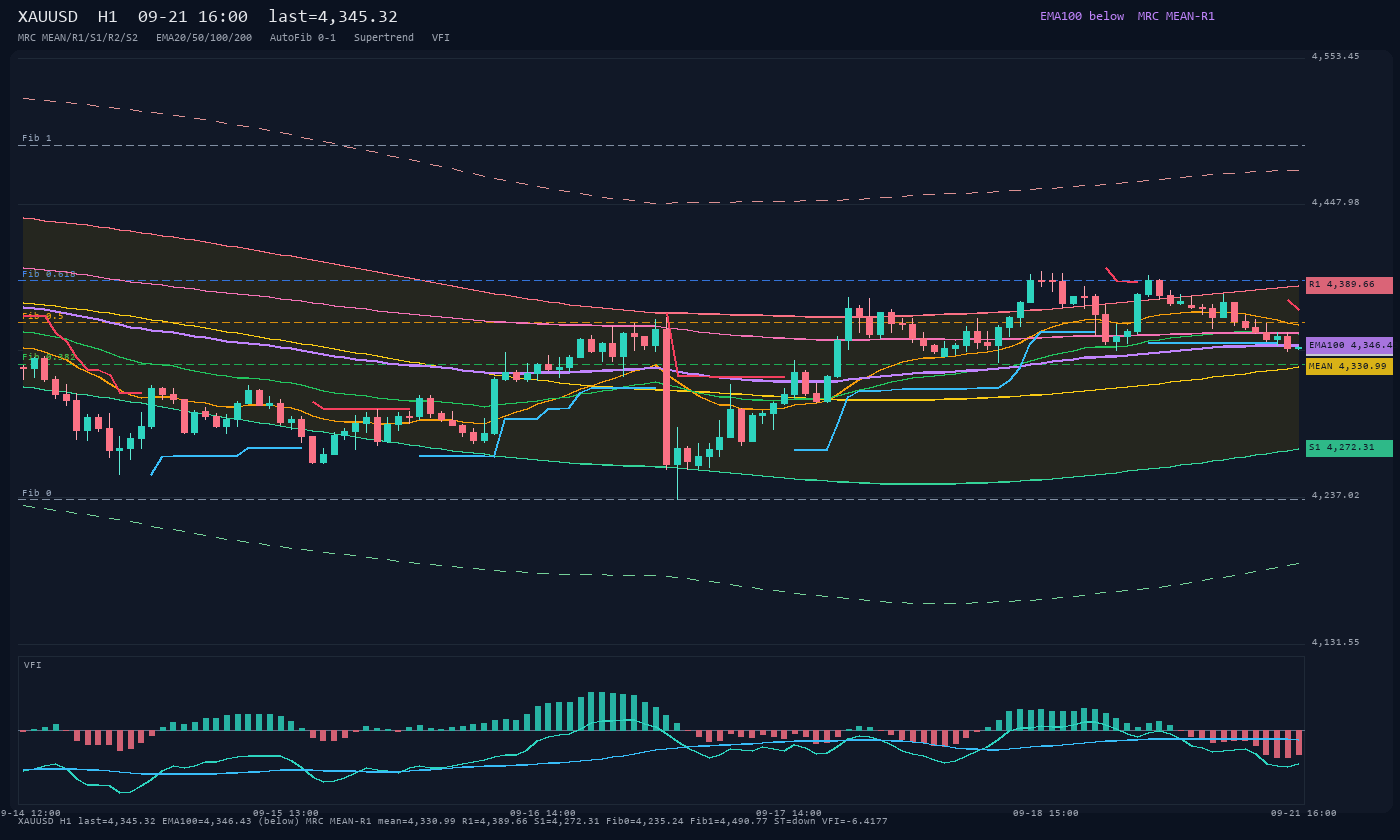Select the 09-15 13:00 time axis label

(x=286, y=813)
